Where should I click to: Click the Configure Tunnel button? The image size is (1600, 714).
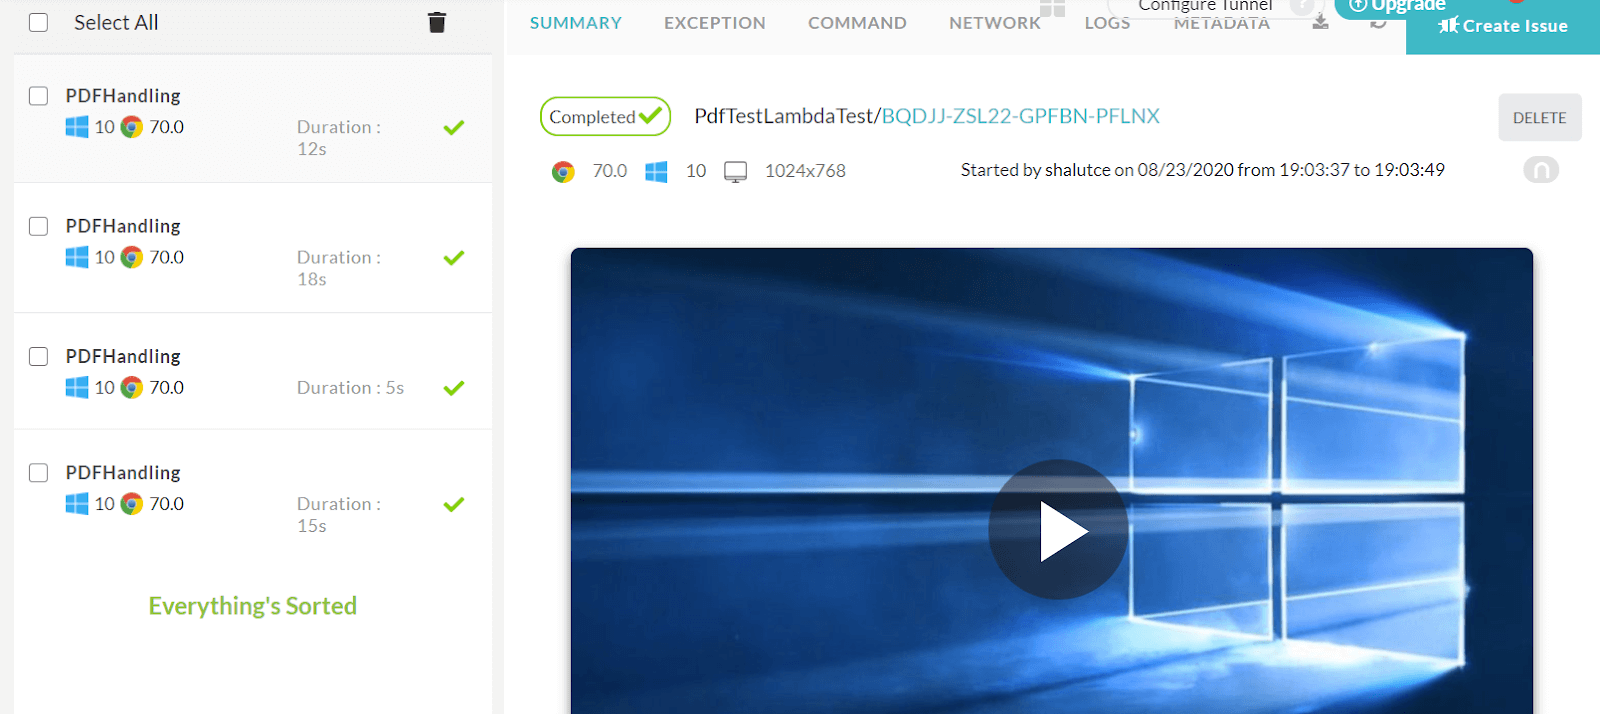[x=1206, y=7]
